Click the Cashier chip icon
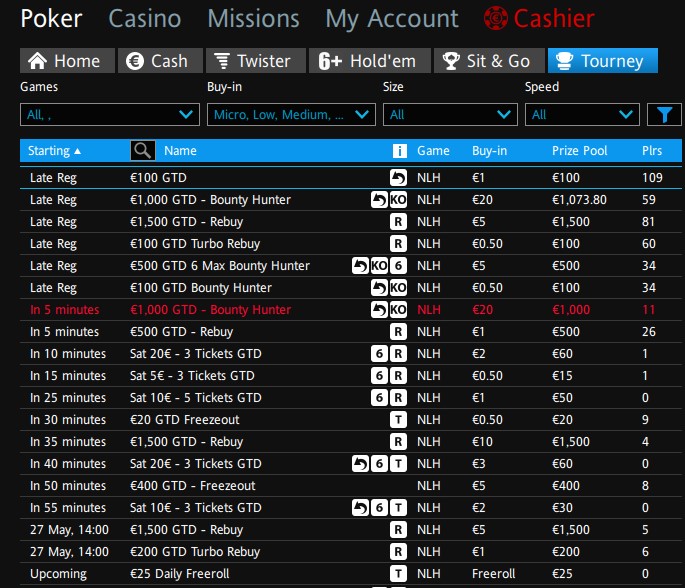 (495, 18)
